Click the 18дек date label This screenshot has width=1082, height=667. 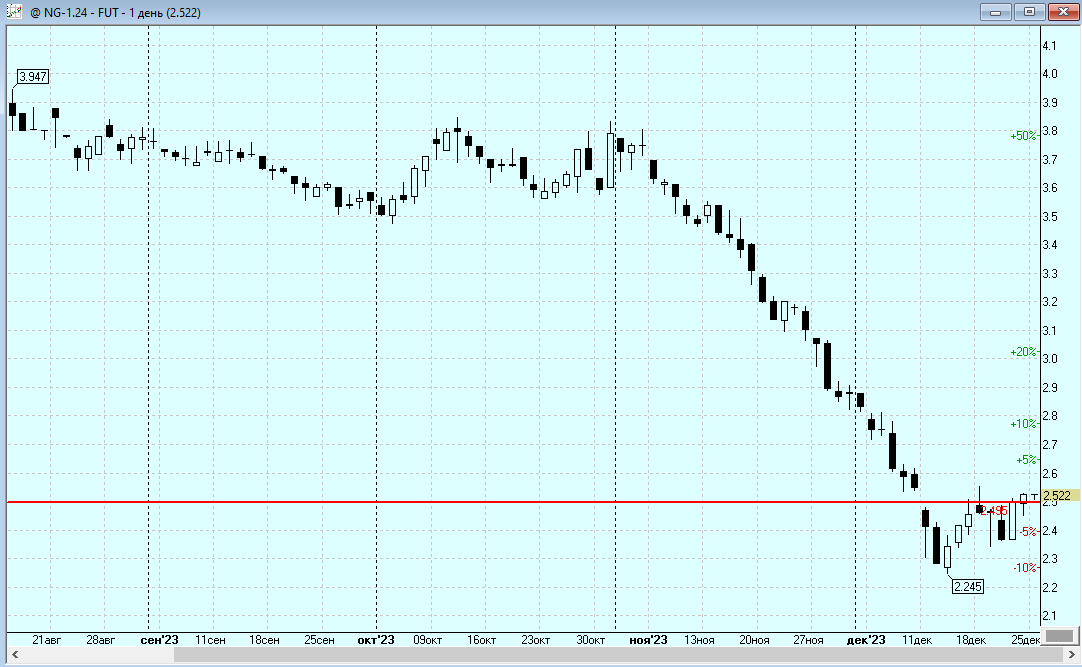tap(971, 639)
